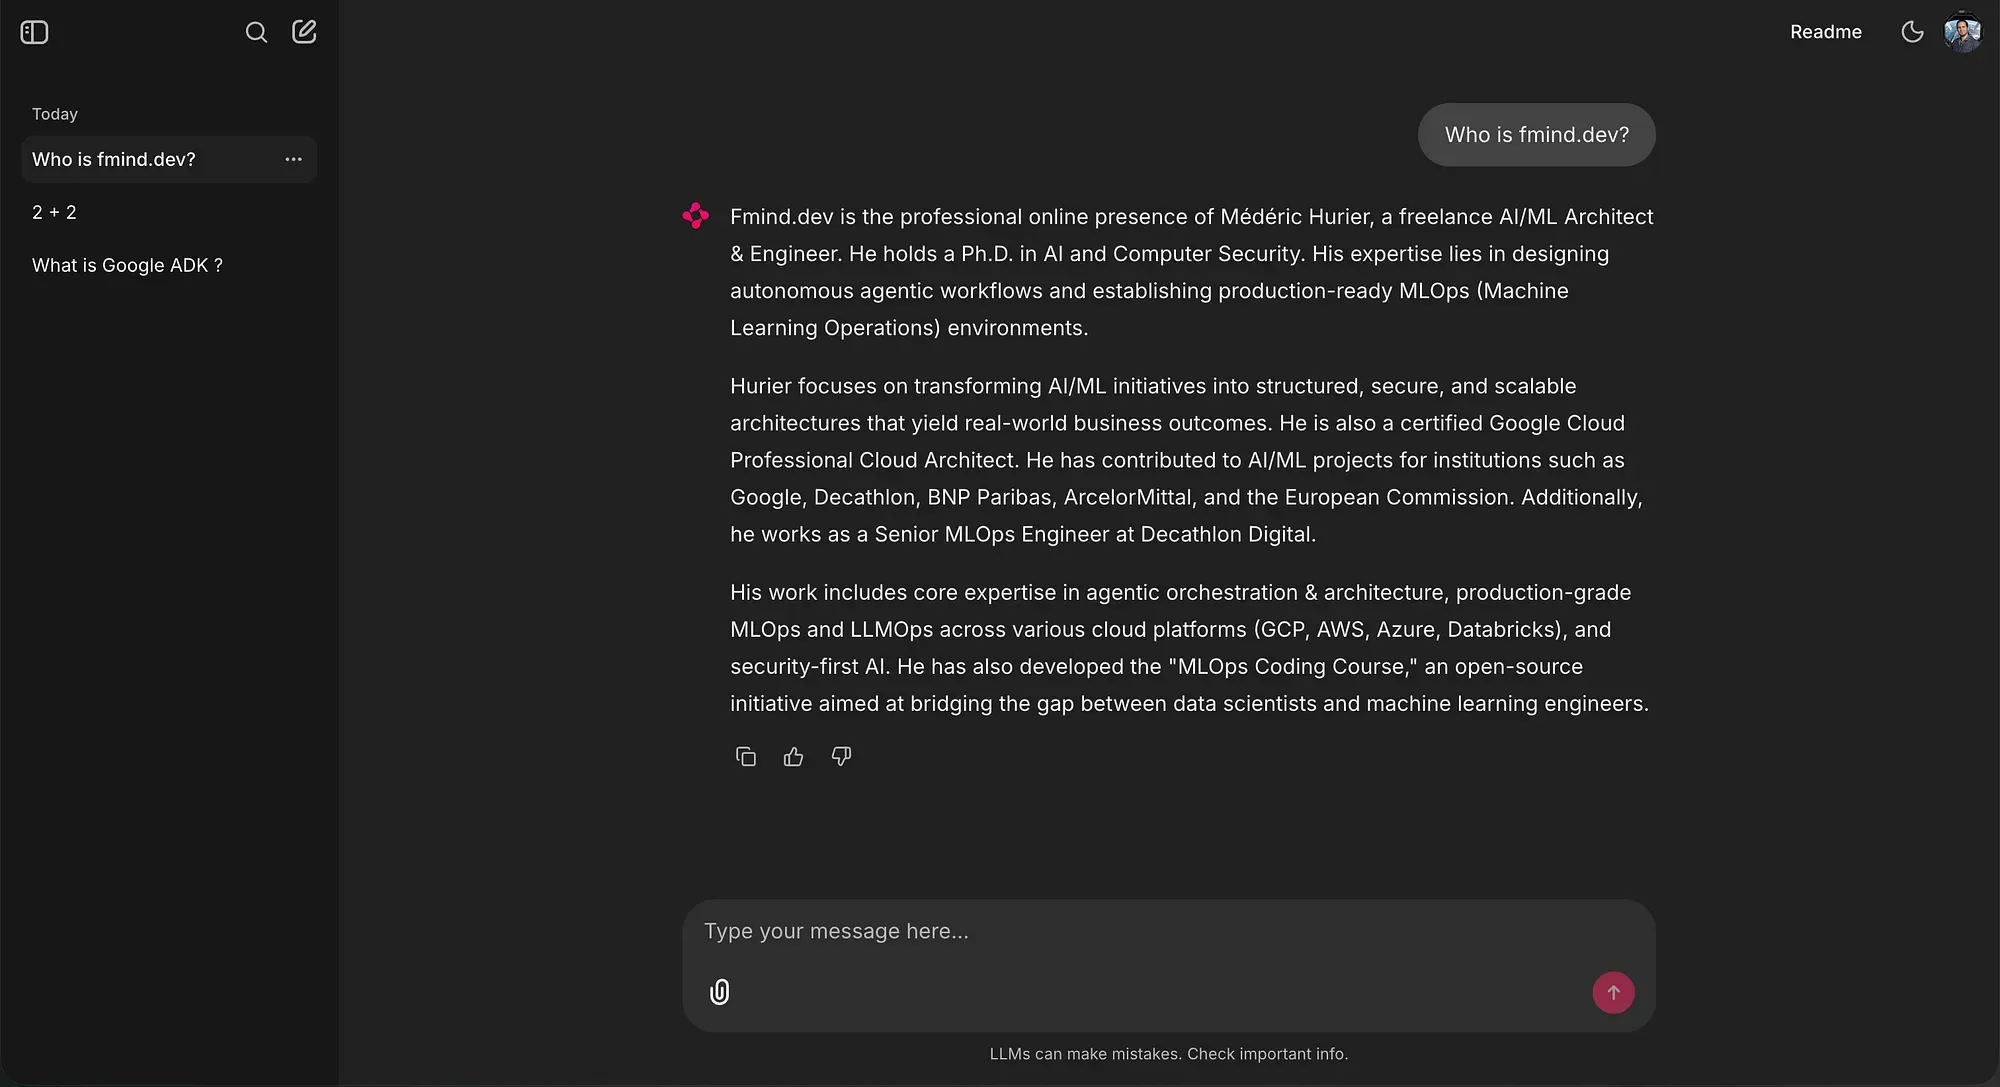The width and height of the screenshot is (2000, 1087).
Task: Attach a file with the paperclip icon
Action: 719,991
